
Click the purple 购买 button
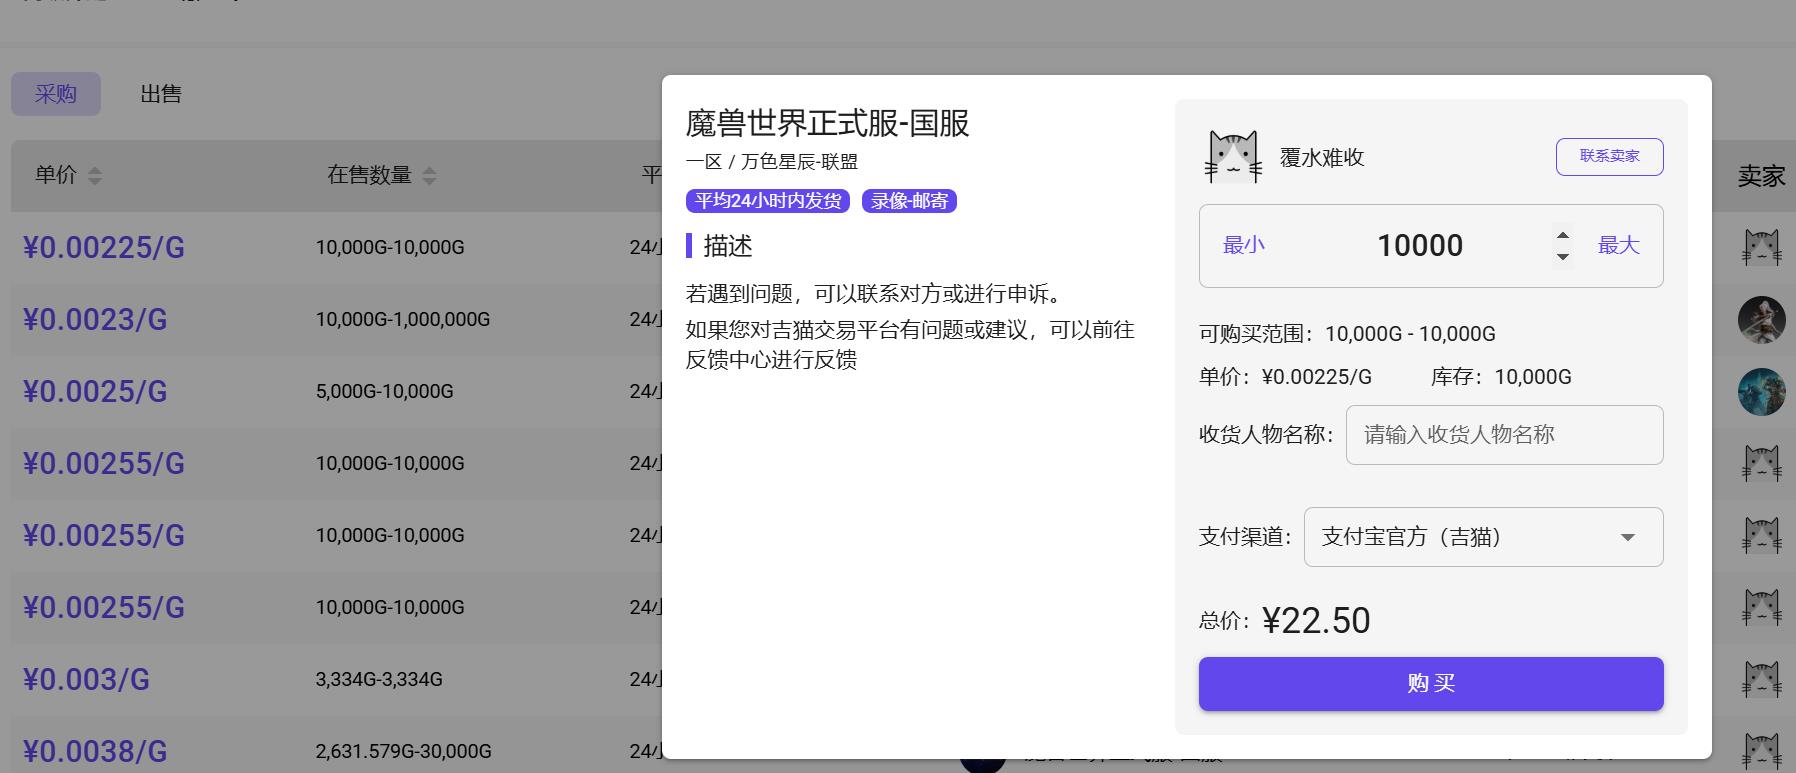point(1431,684)
